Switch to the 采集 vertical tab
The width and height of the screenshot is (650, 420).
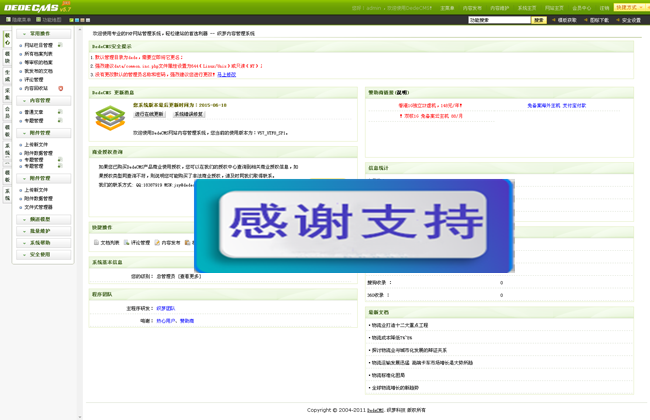7,94
